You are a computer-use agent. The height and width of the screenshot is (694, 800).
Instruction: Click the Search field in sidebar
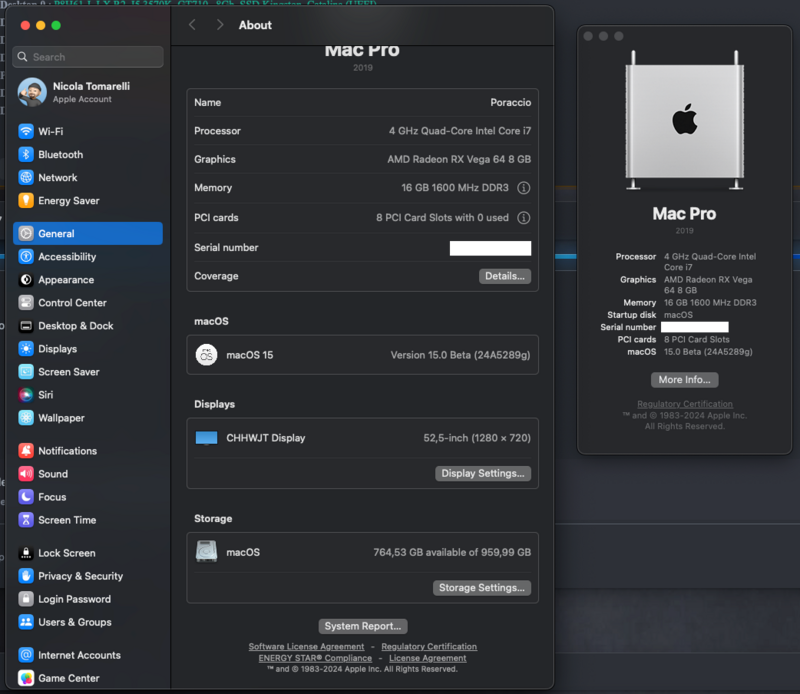(x=89, y=57)
